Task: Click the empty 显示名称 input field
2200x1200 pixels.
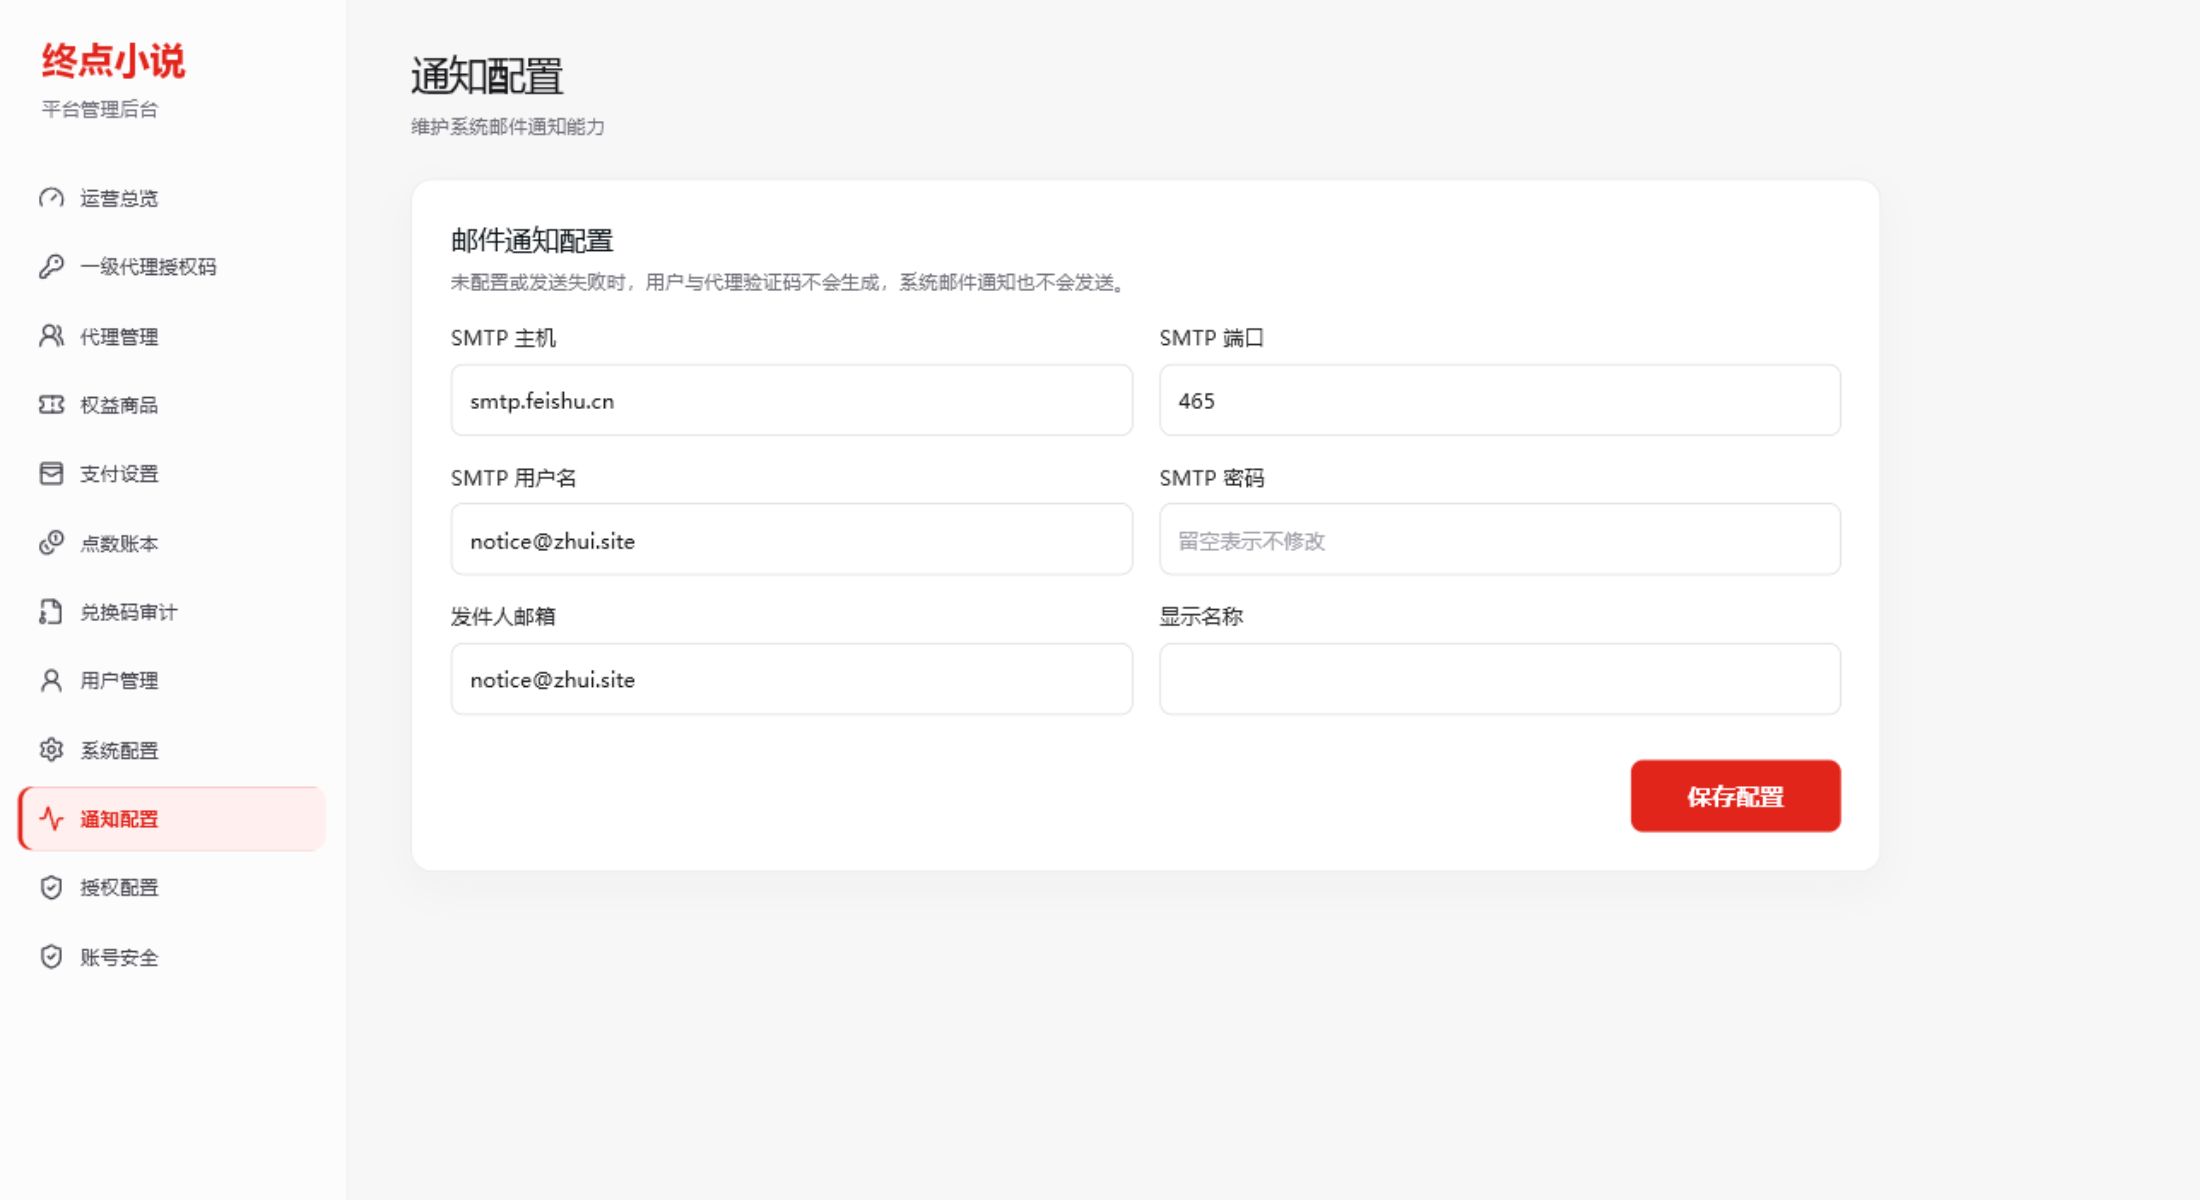Action: 1499,679
